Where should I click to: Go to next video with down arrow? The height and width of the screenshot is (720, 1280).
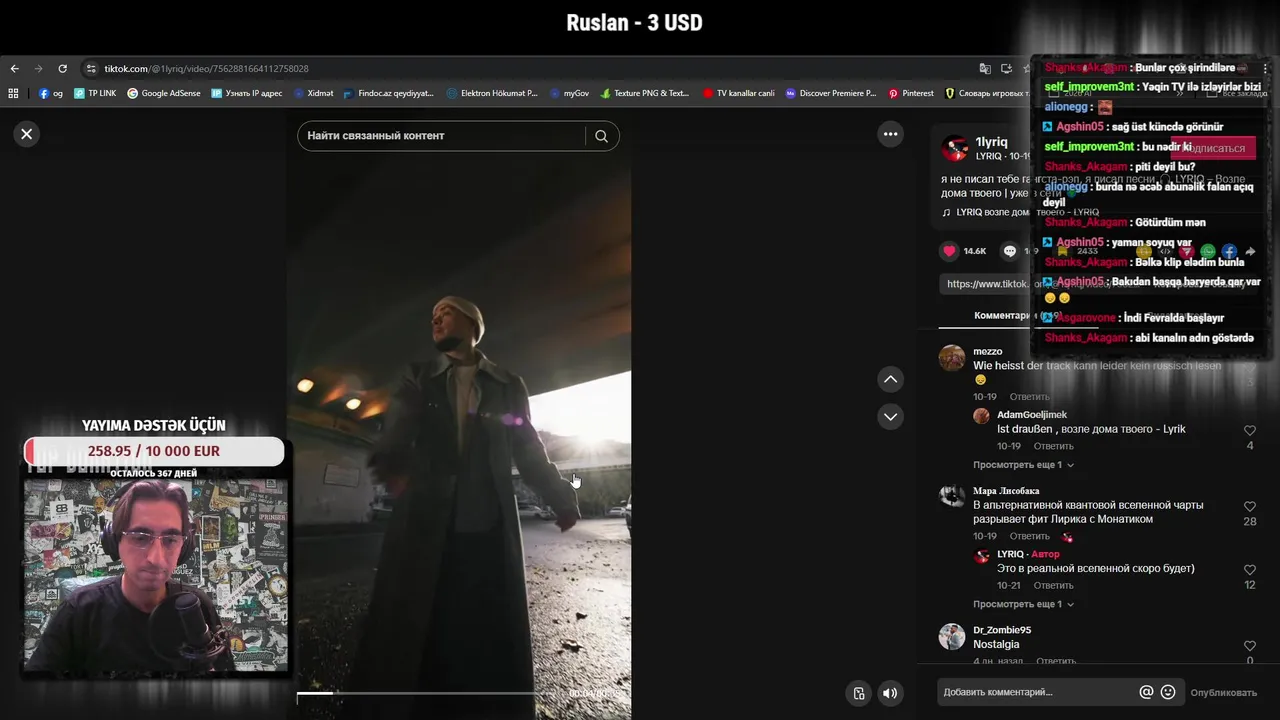click(x=890, y=416)
